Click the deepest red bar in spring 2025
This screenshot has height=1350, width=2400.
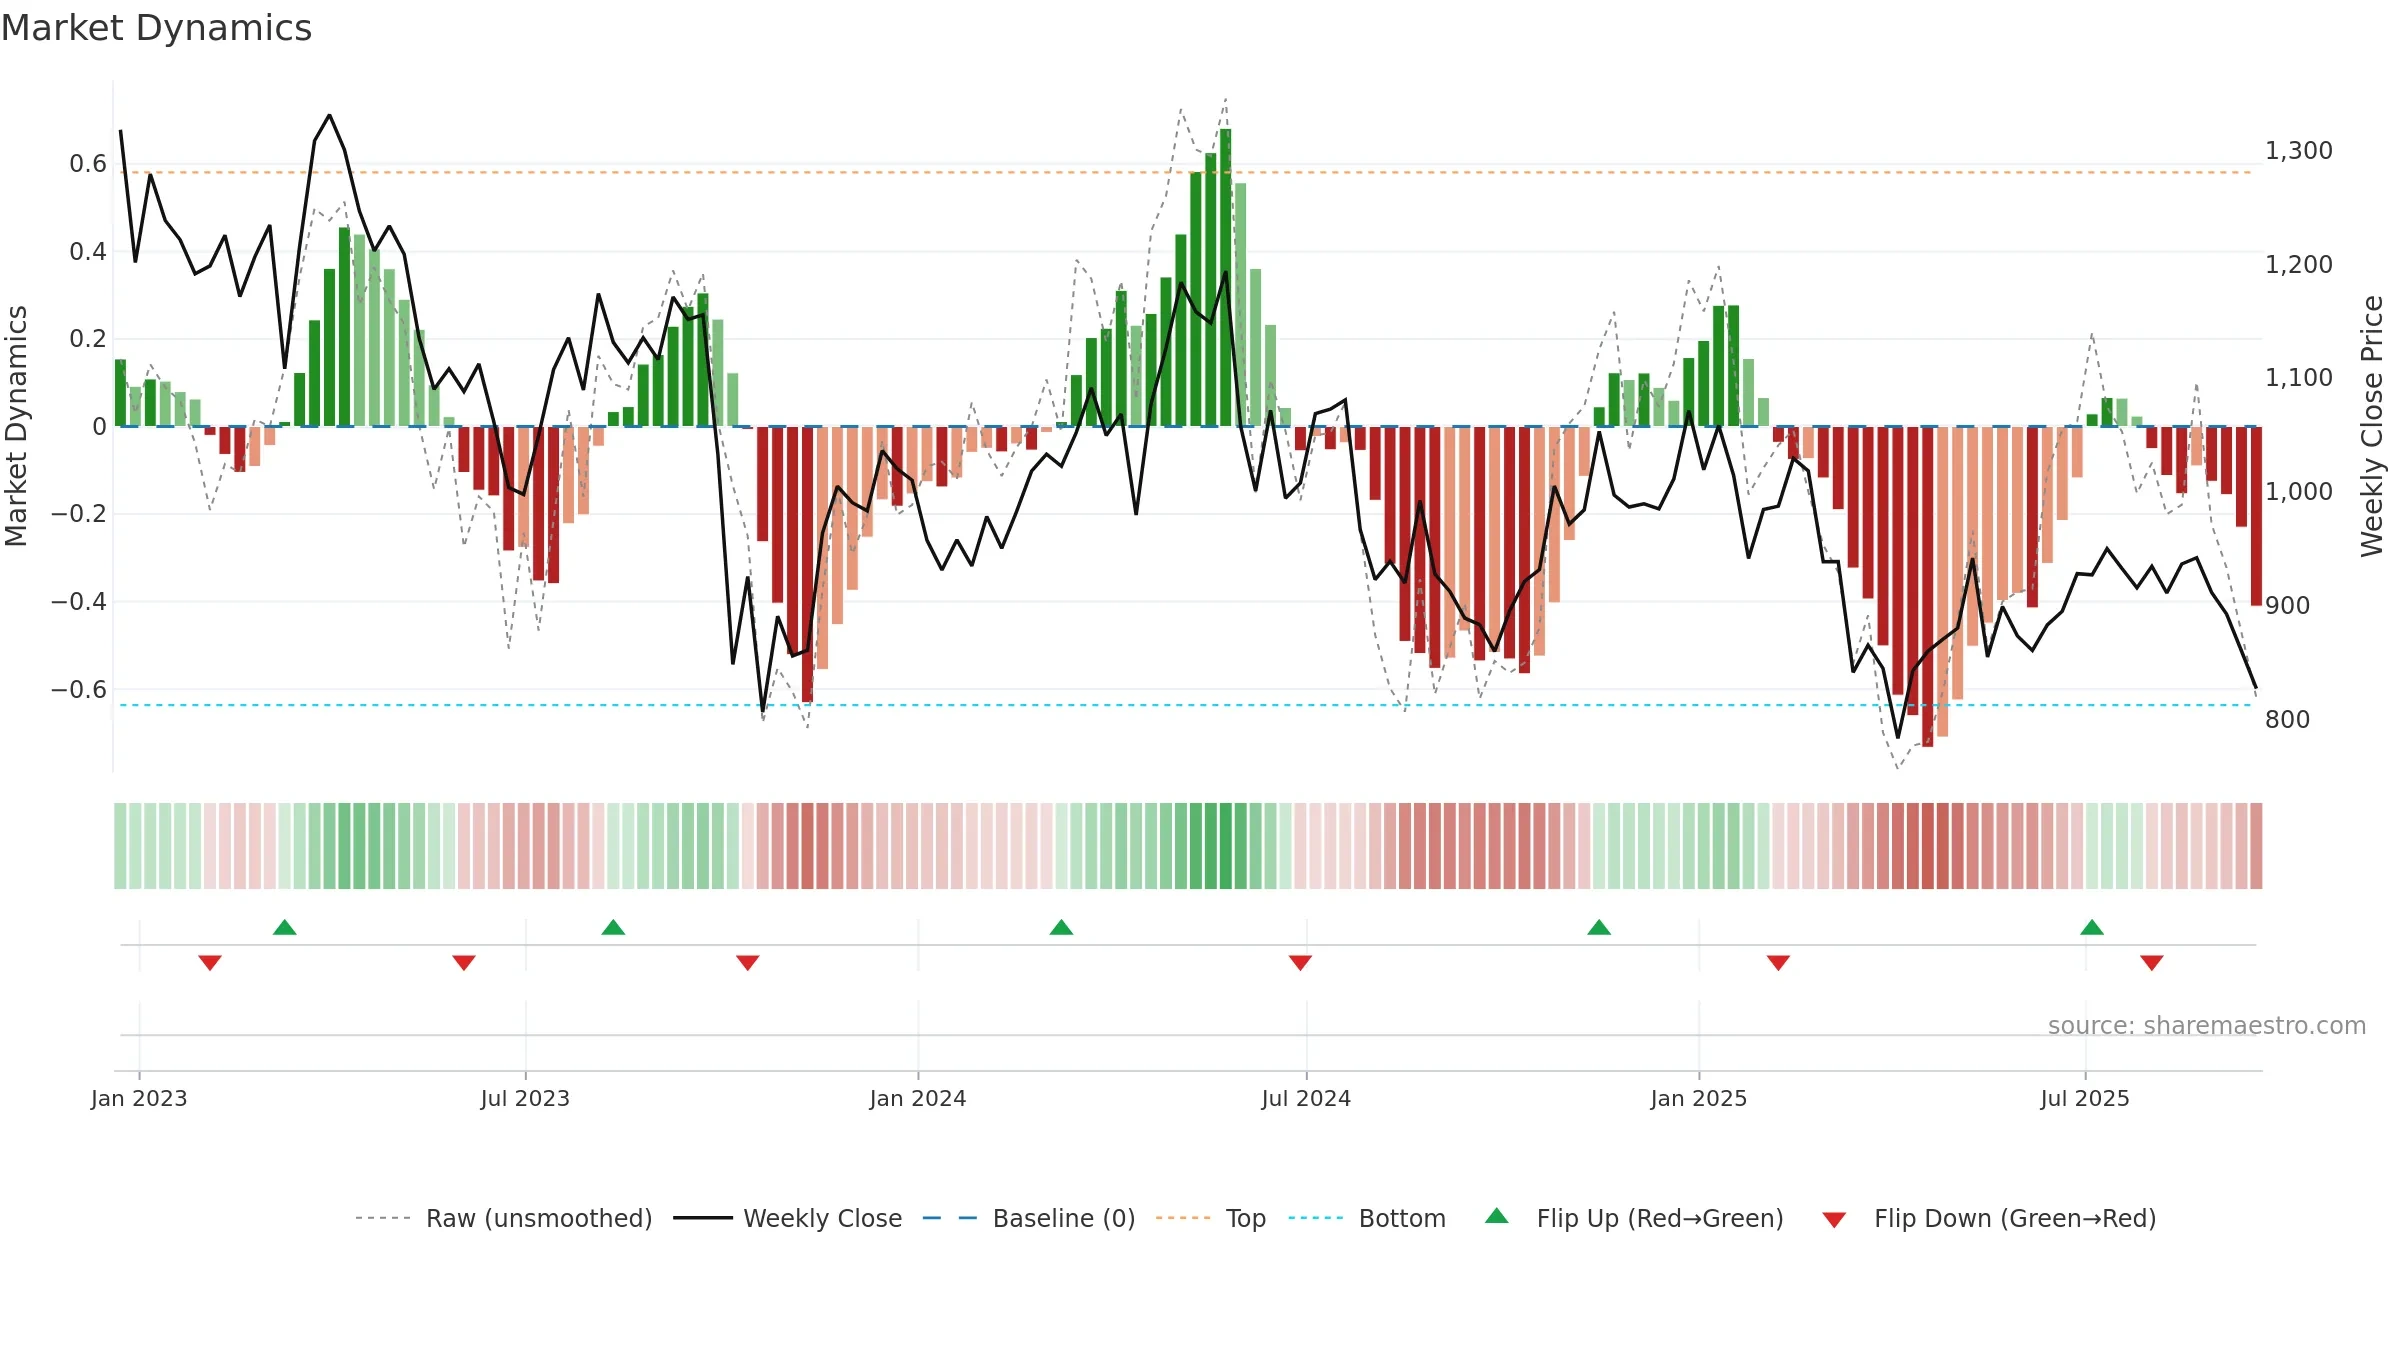1927,587
